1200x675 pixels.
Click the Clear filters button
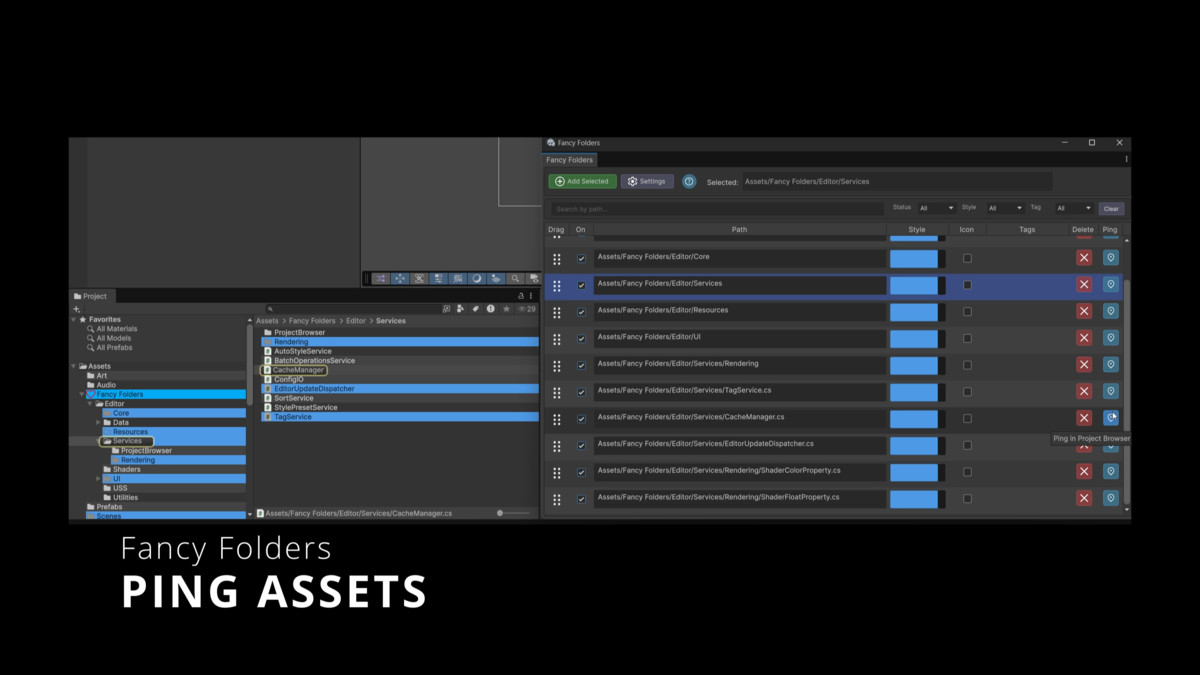click(x=1111, y=209)
